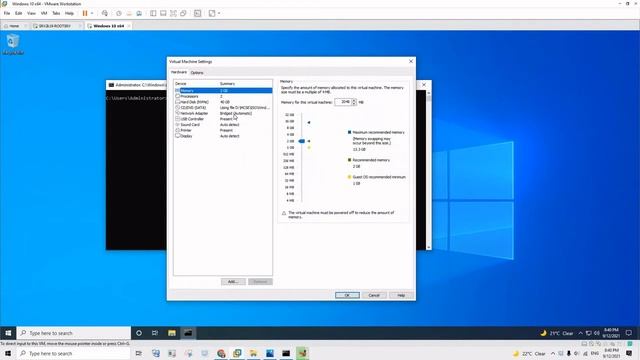Select the Sound Card device row
640x360 pixels.
point(223,124)
